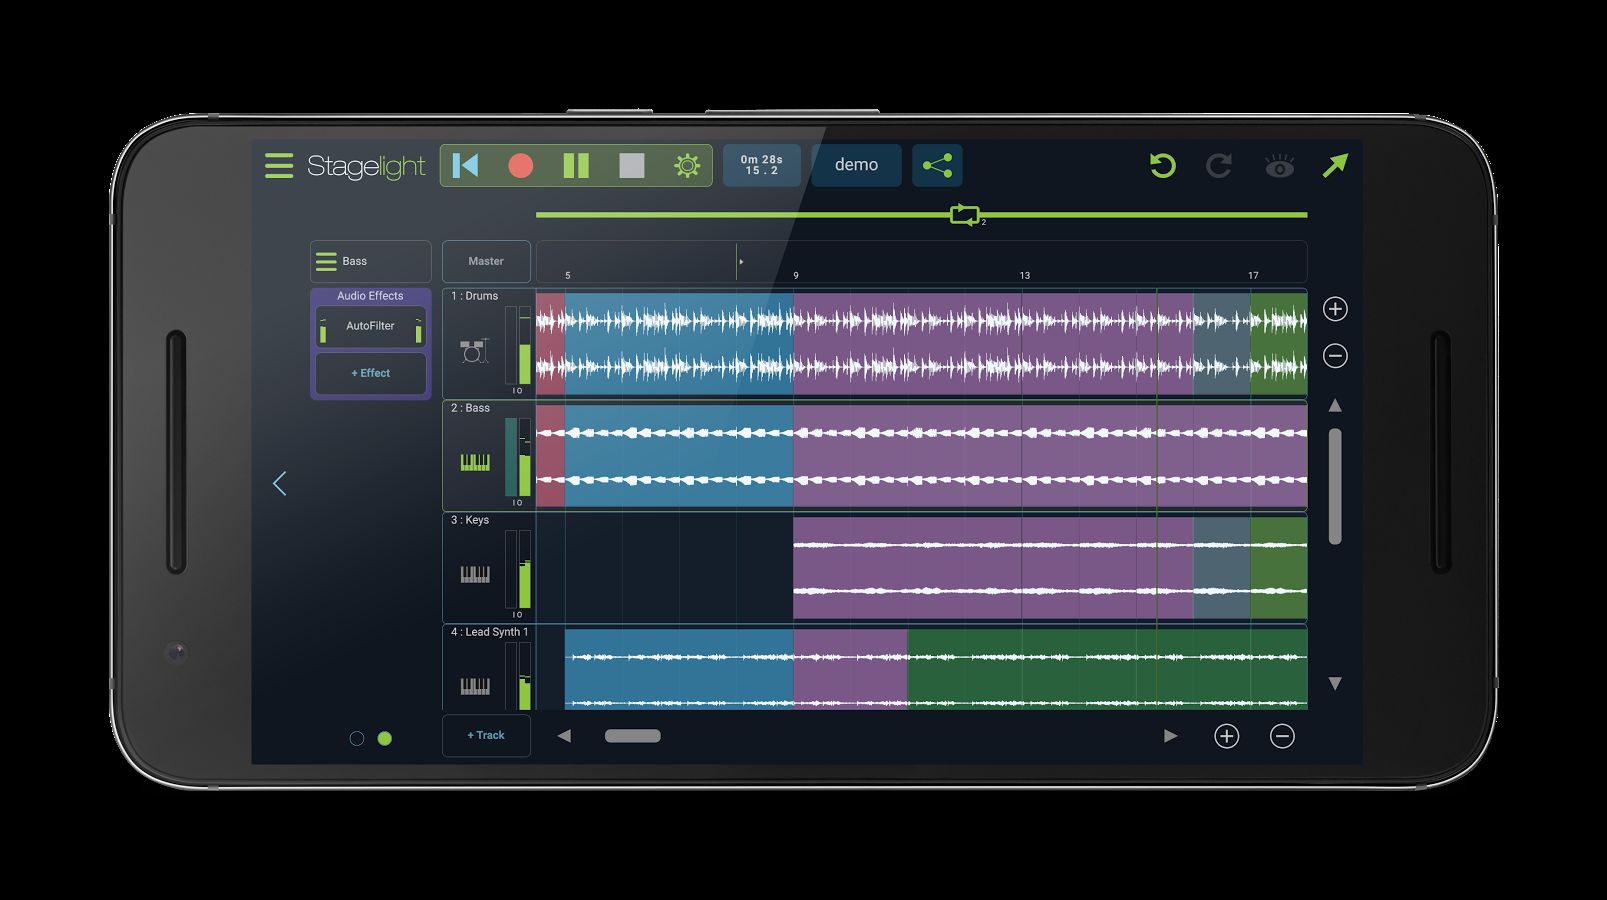Decrease track height with the upper minus icon

[1335, 356]
